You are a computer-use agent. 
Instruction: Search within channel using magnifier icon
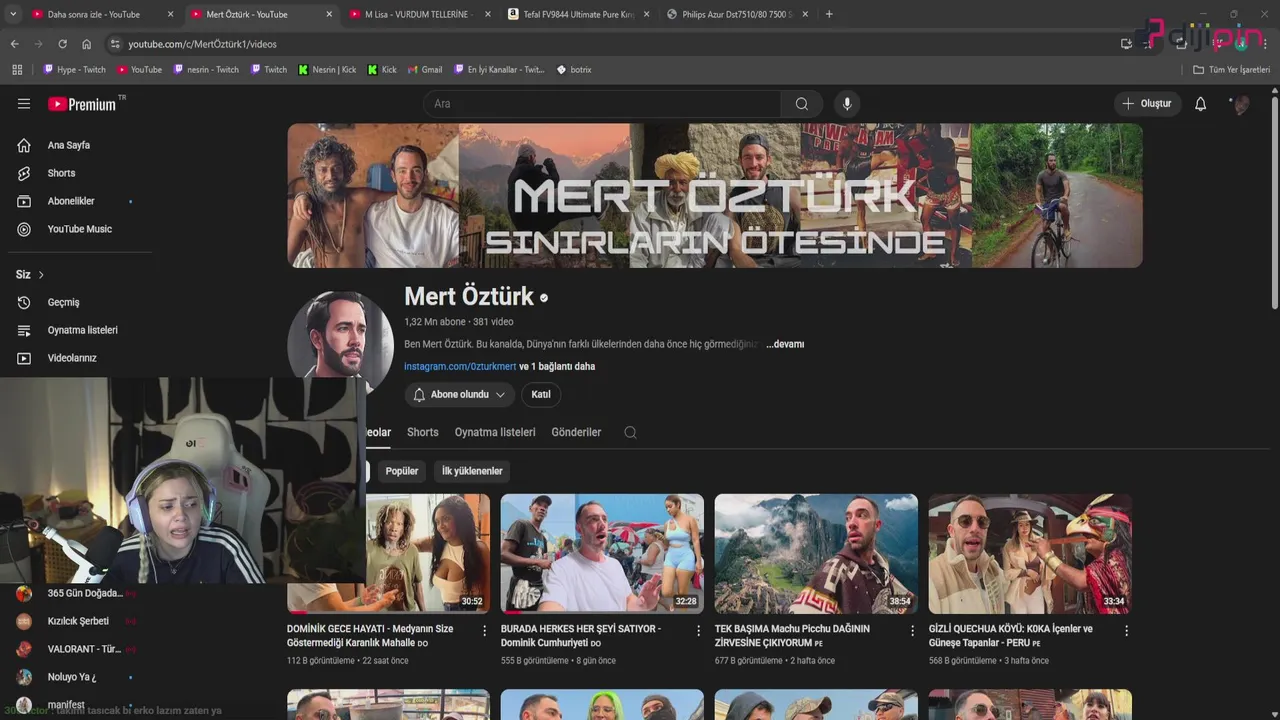630,432
